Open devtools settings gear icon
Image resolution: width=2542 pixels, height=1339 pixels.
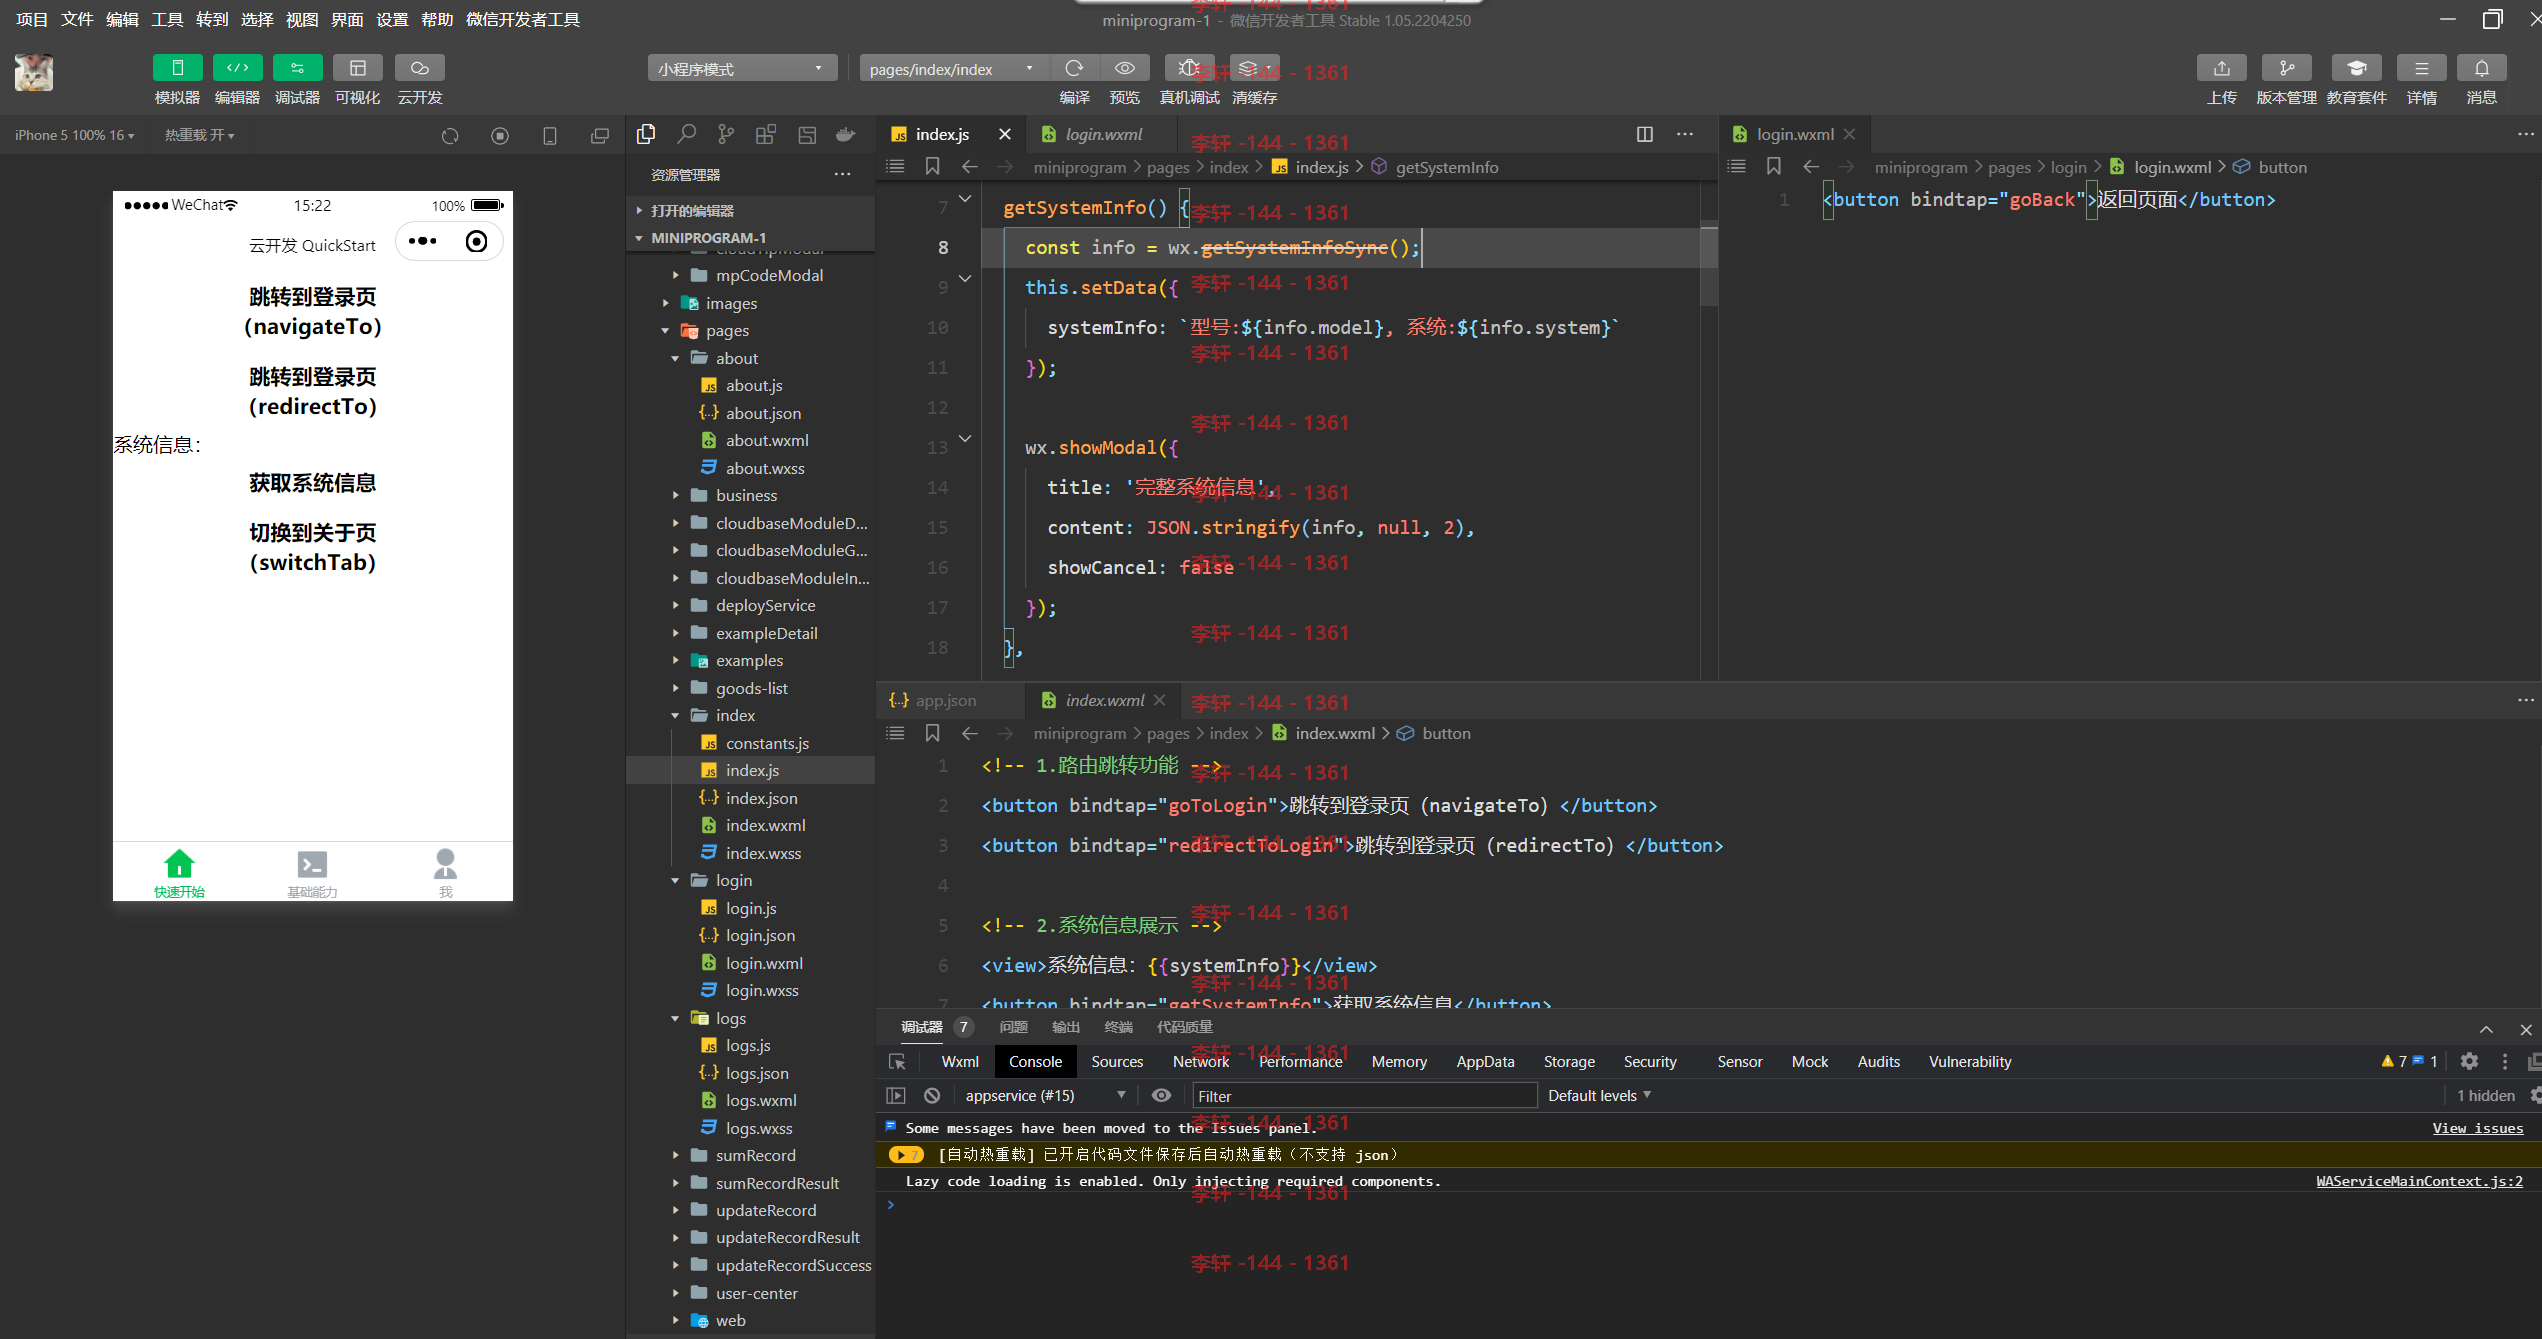[2469, 1062]
